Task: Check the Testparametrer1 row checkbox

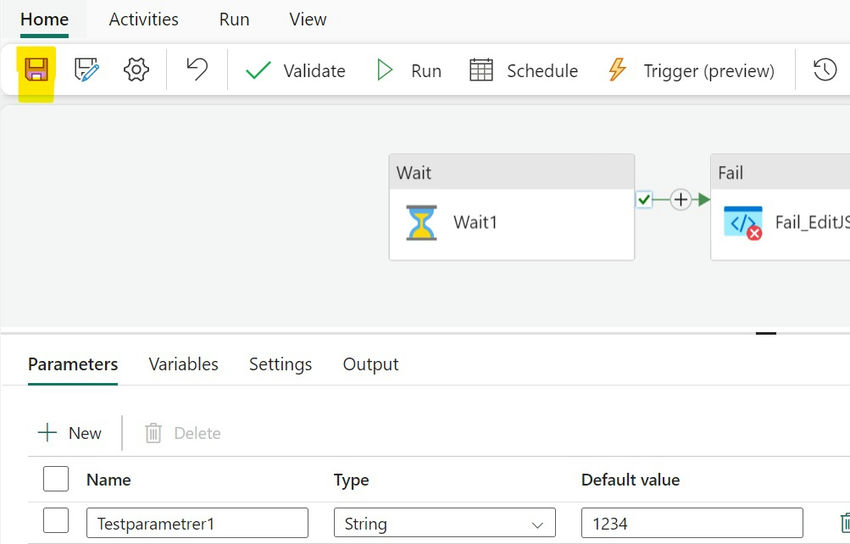Action: (56, 522)
